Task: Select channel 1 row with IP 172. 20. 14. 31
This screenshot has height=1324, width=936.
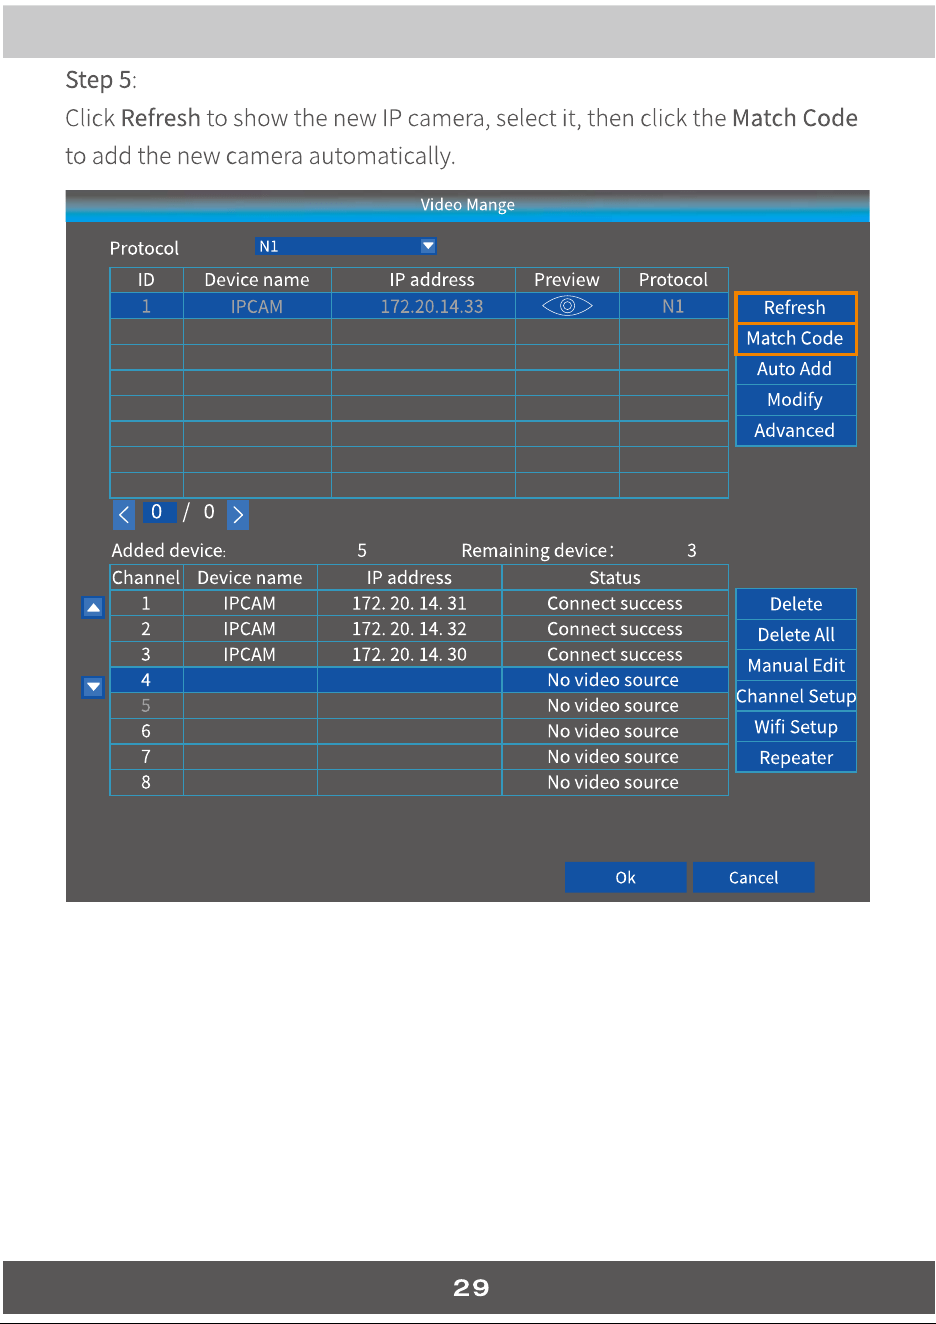Action: 419,603
